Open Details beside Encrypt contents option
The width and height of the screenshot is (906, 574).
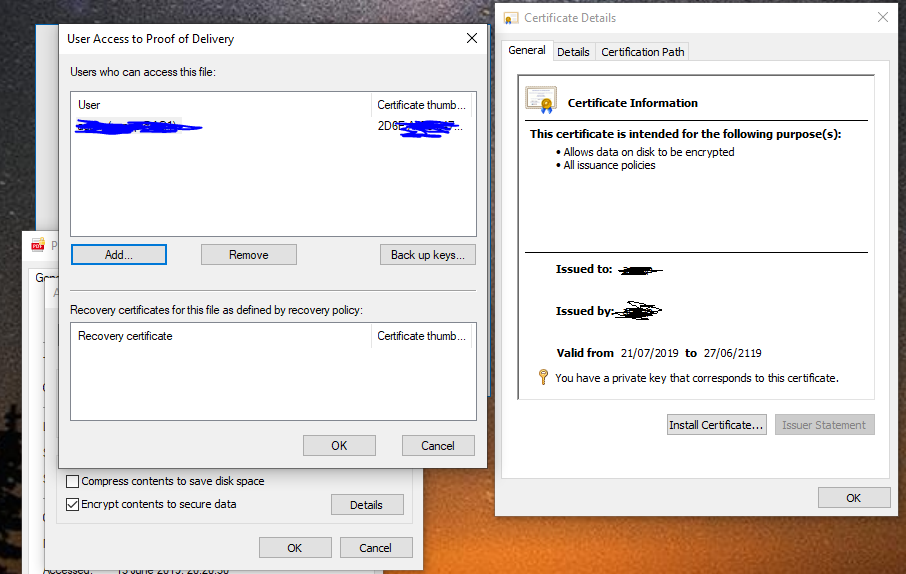tap(366, 505)
